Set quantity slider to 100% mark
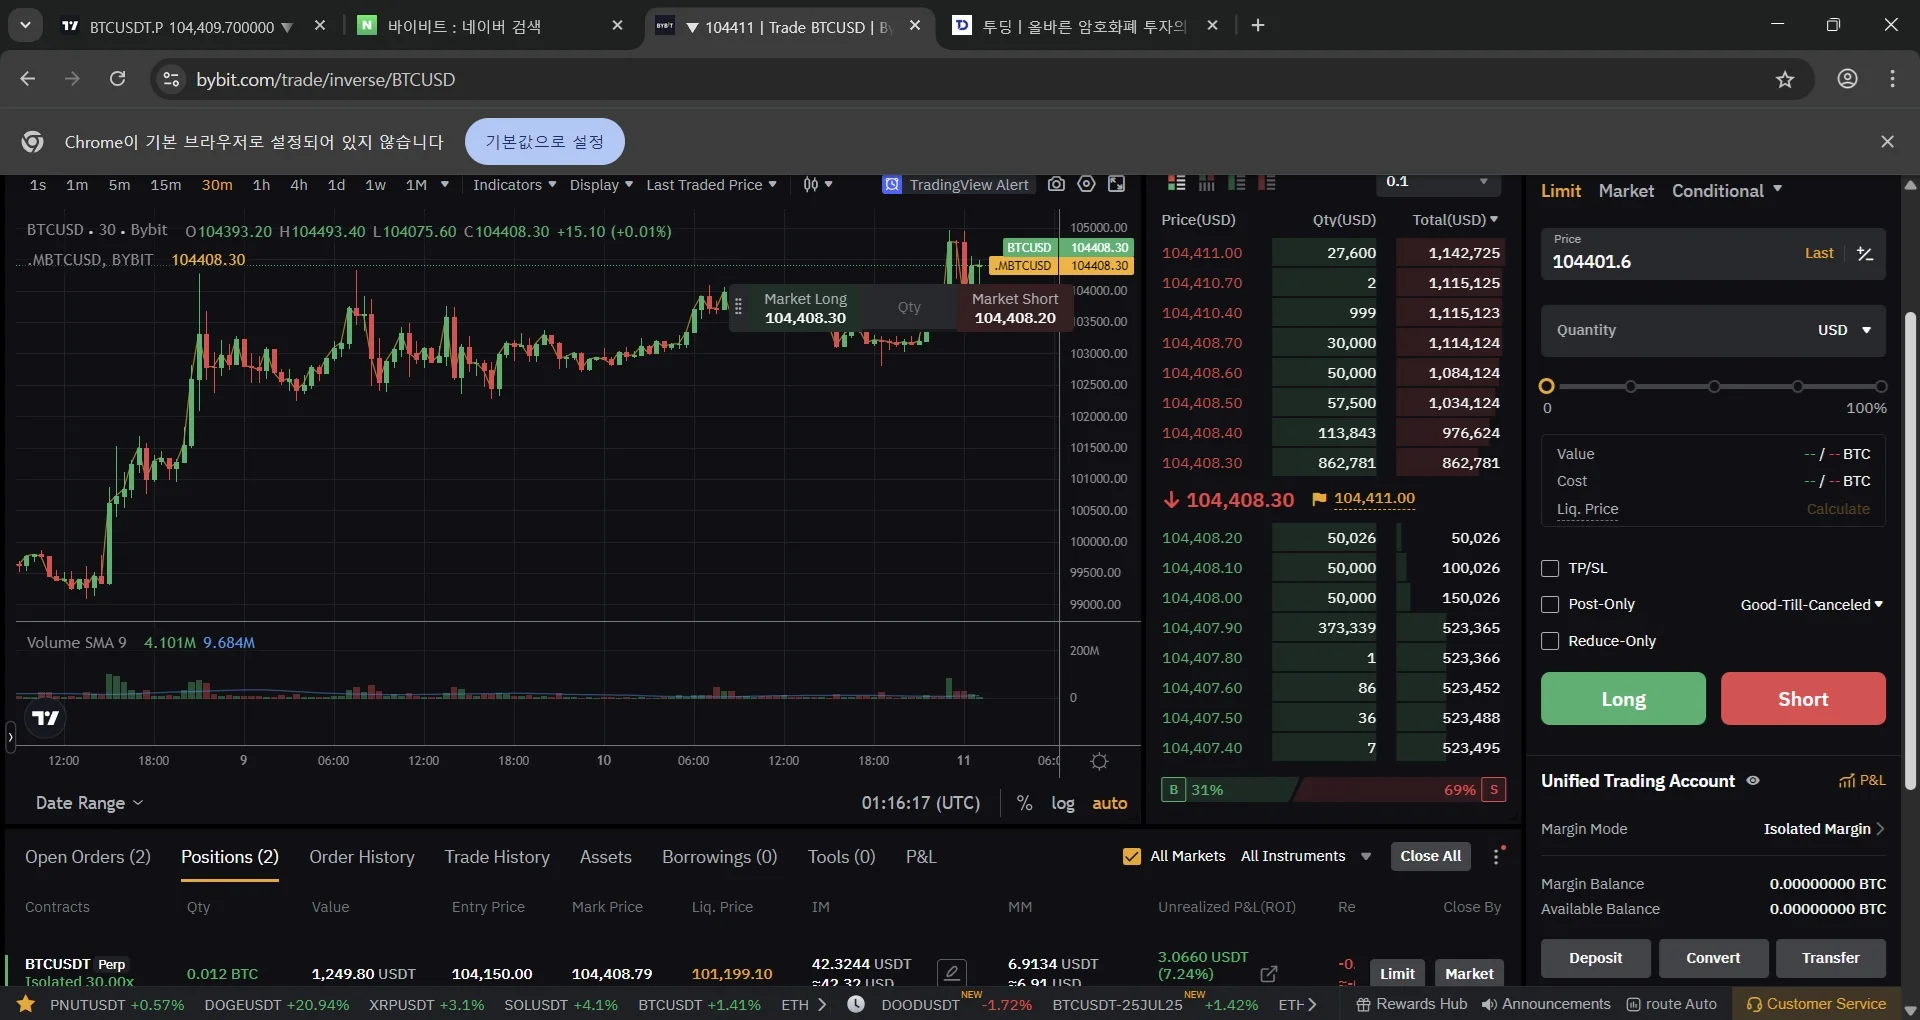 point(1881,386)
